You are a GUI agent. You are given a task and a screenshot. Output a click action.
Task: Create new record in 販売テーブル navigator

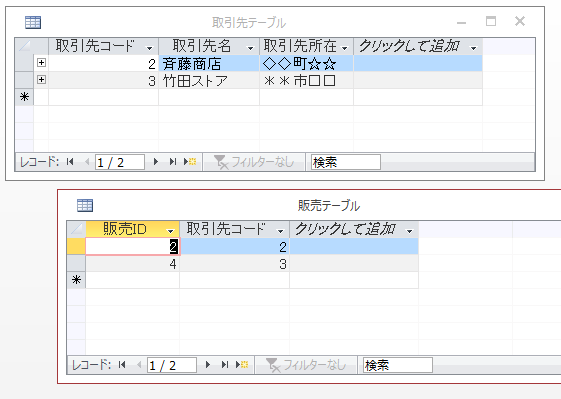coord(242,365)
